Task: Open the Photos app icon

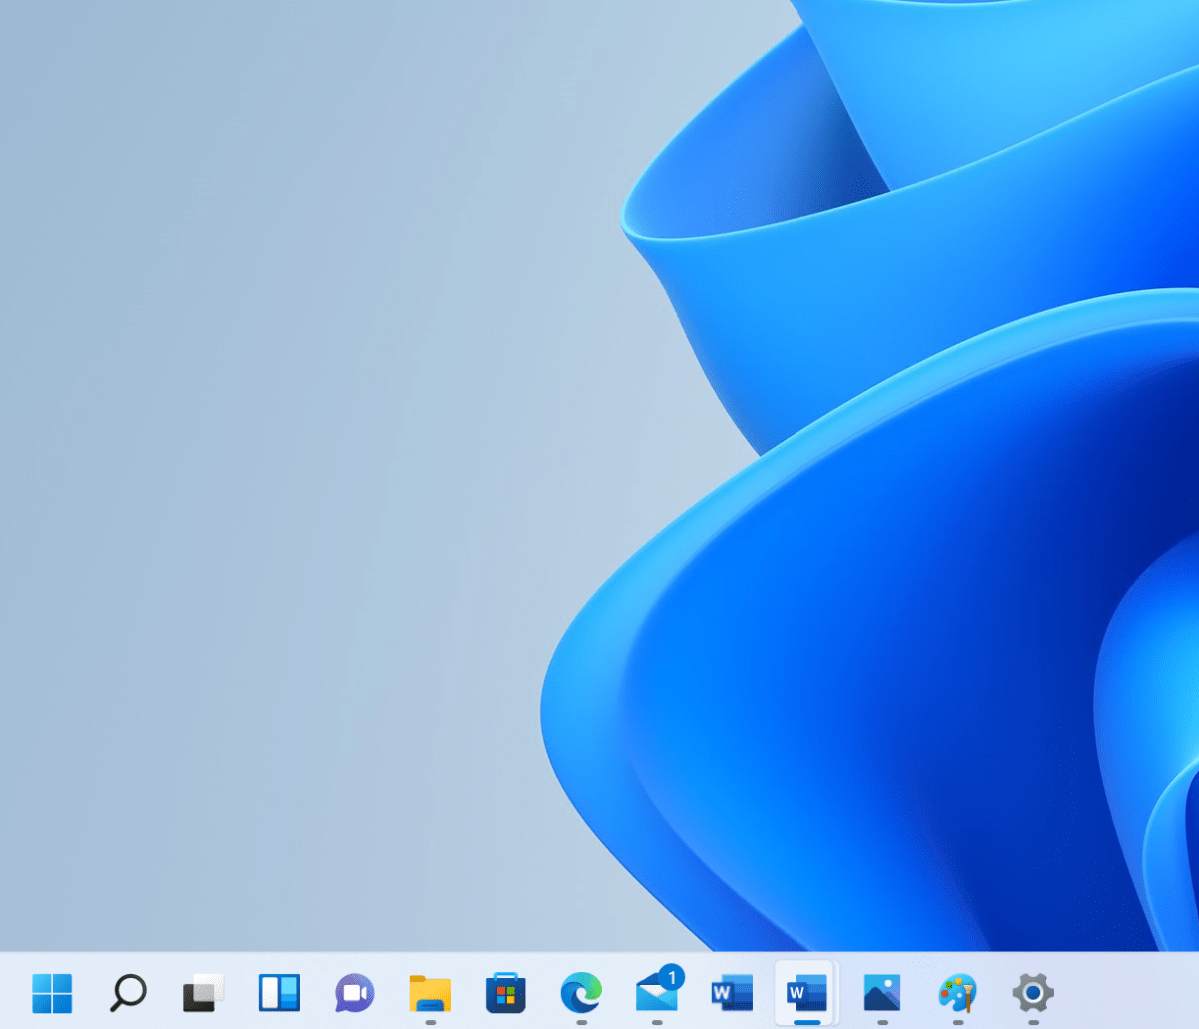Action: coord(882,993)
